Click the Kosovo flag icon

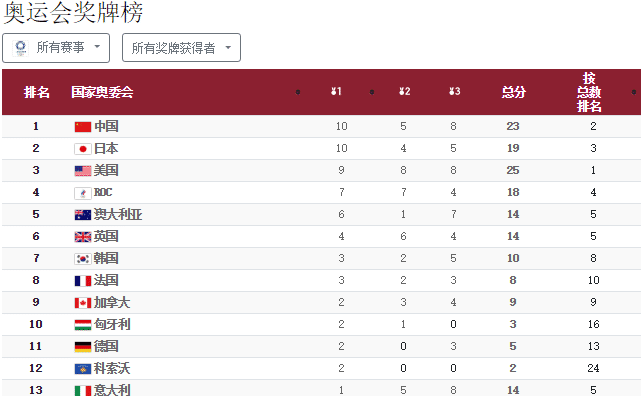tap(83, 369)
